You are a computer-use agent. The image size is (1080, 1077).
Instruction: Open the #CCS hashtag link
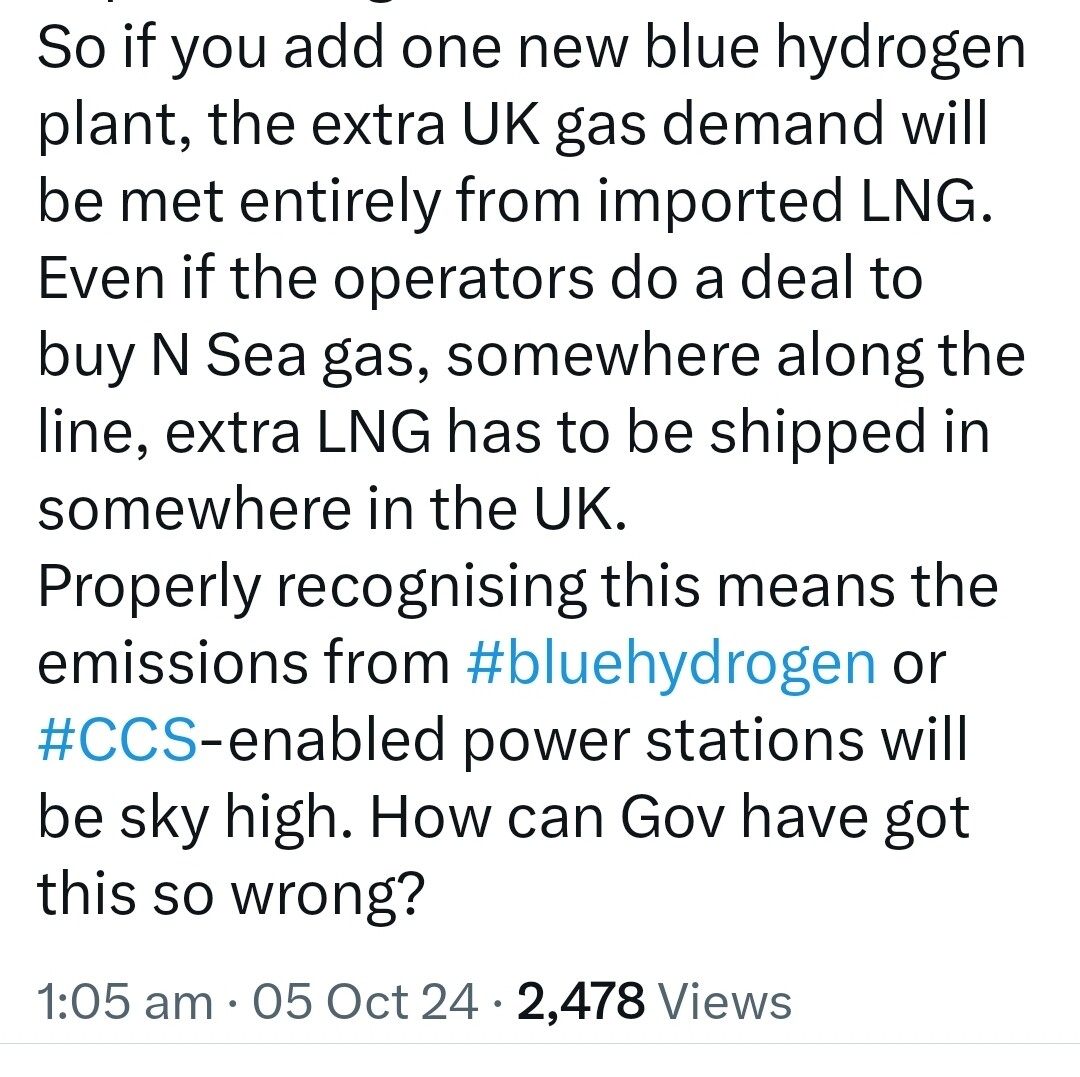click(118, 740)
